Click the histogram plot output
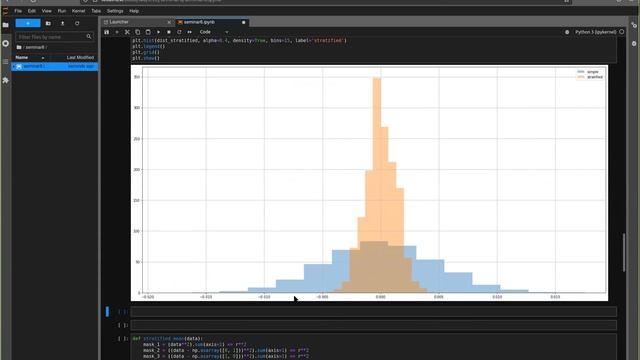 369,183
